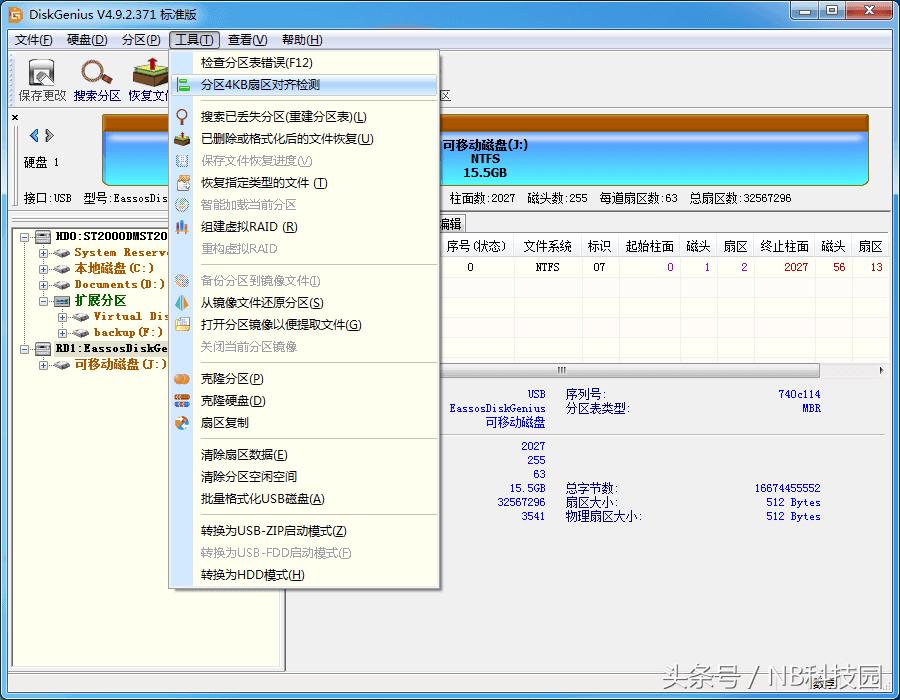Click the DiskGenius icon in the title bar
The image size is (900, 700).
click(x=14, y=11)
